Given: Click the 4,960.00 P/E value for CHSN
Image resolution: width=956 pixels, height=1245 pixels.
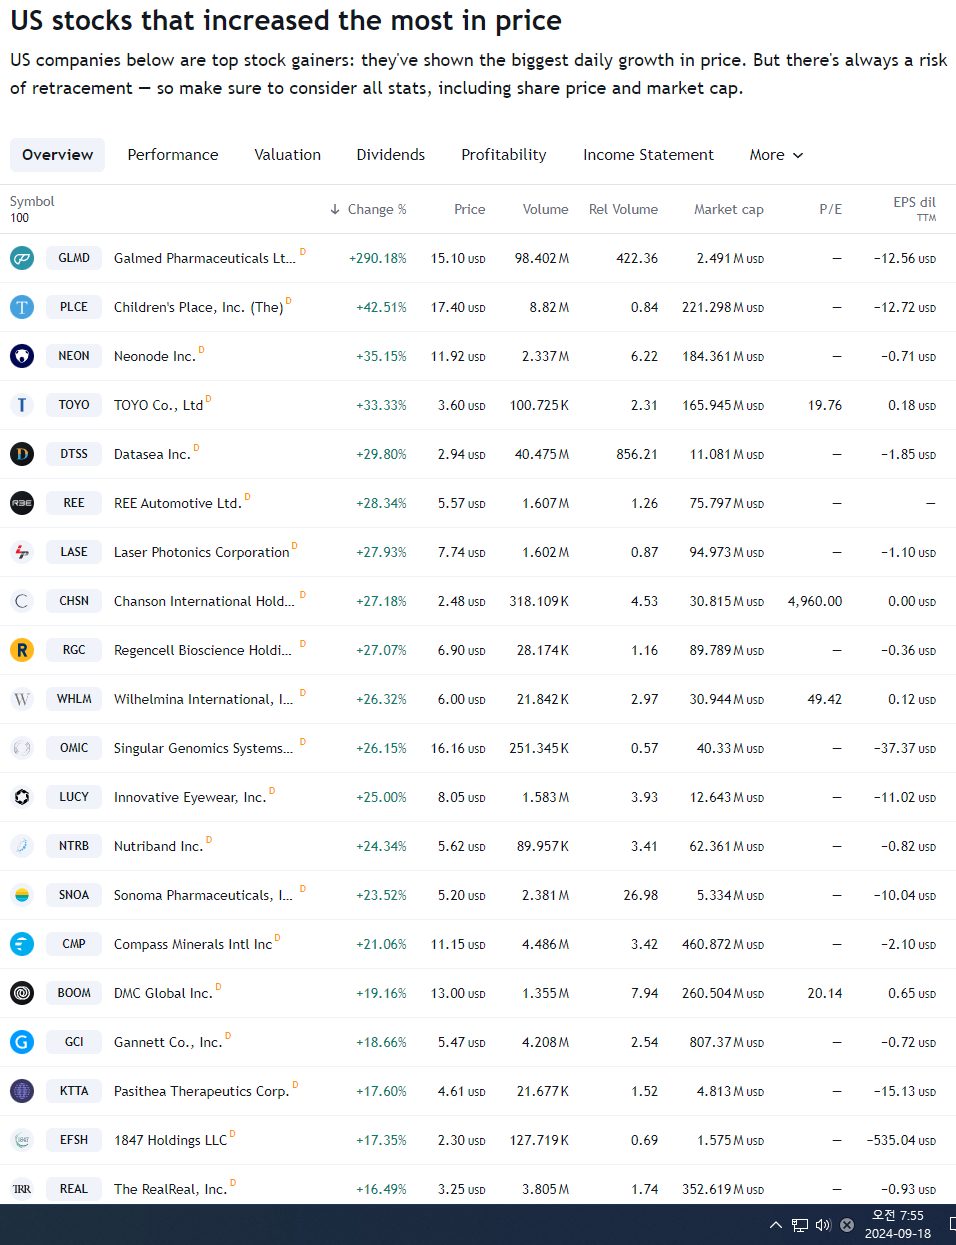Looking at the screenshot, I should [x=815, y=601].
